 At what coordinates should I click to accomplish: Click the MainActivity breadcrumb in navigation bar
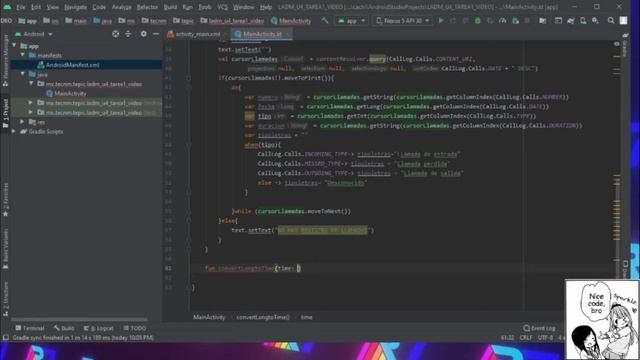[291, 20]
